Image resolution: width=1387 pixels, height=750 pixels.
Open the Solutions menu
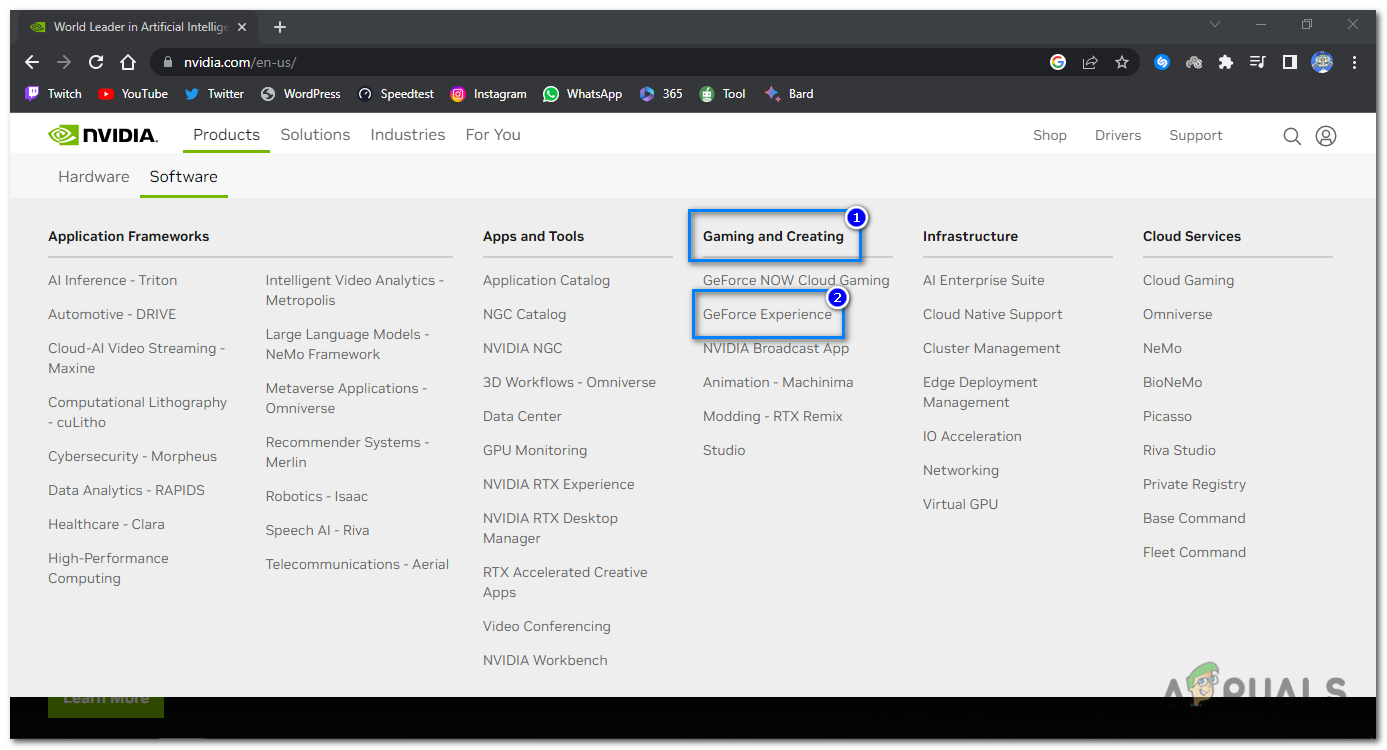point(315,134)
